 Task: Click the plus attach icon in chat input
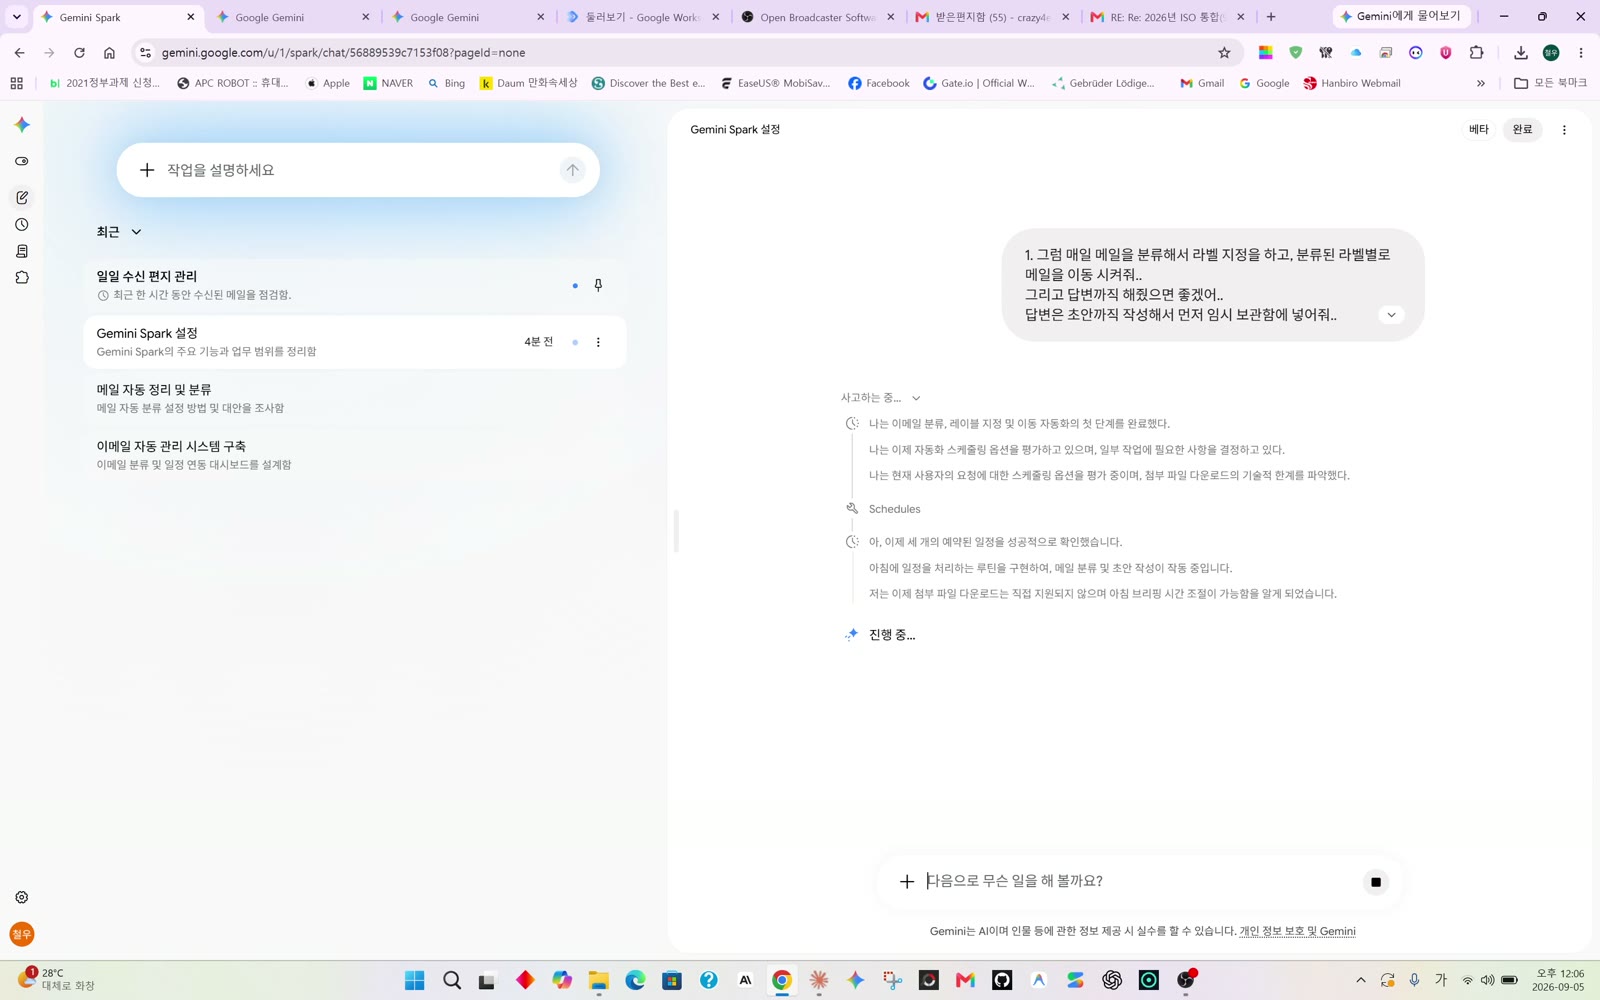pos(907,881)
